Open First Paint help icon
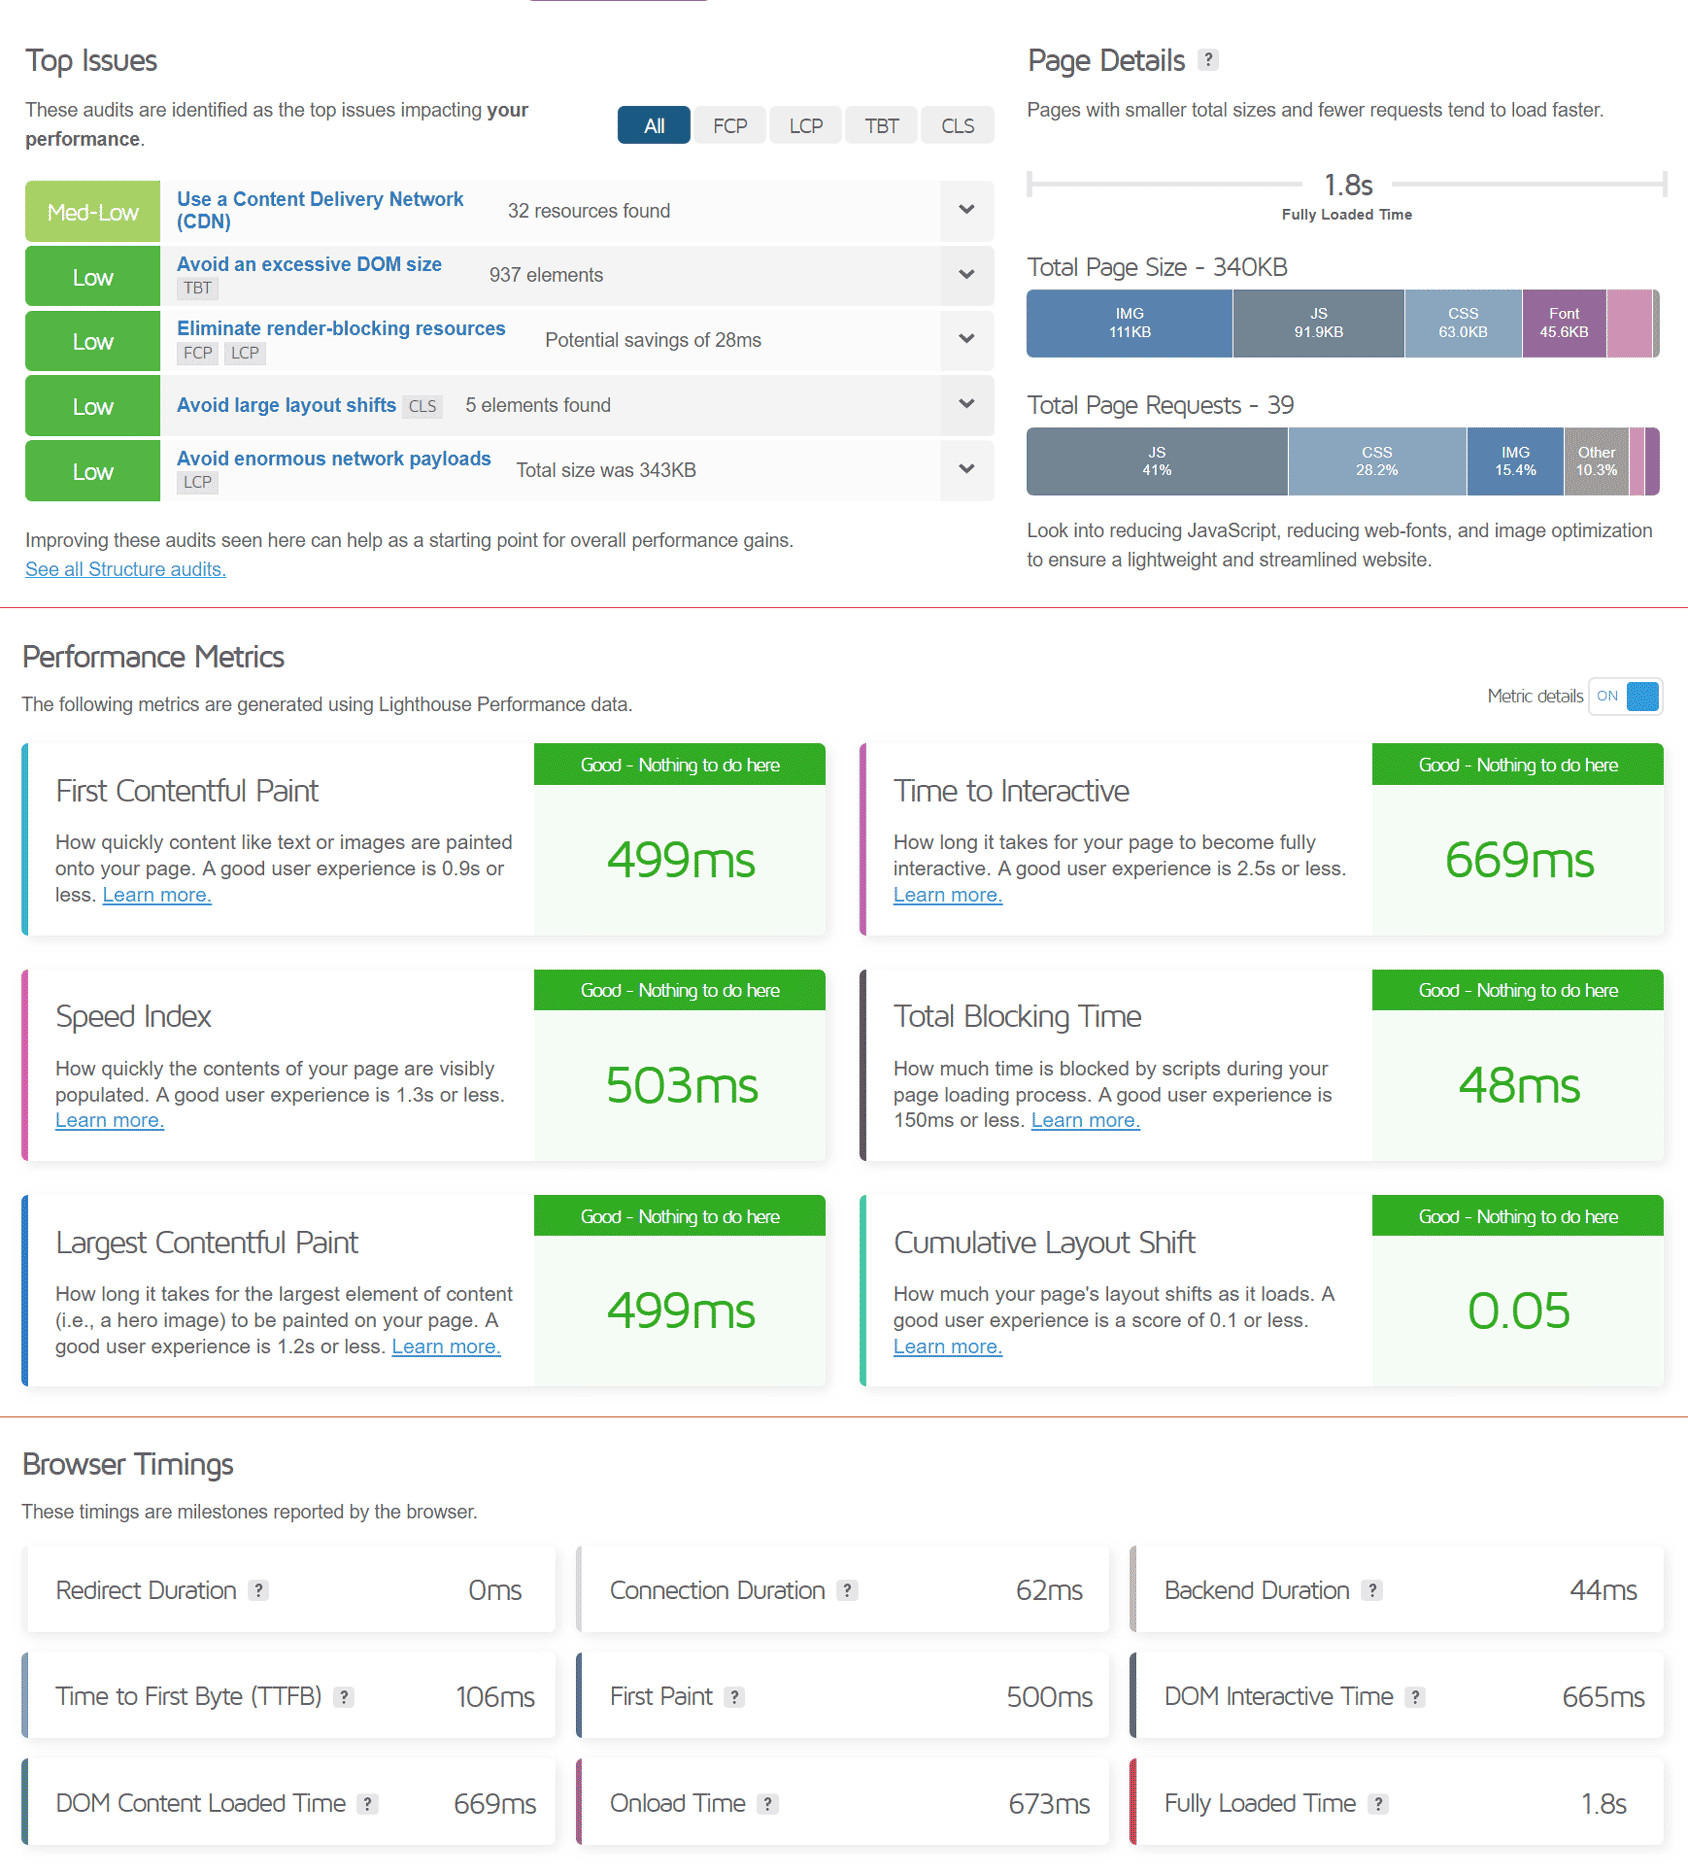This screenshot has height=1874, width=1688. pyautogui.click(x=735, y=1697)
